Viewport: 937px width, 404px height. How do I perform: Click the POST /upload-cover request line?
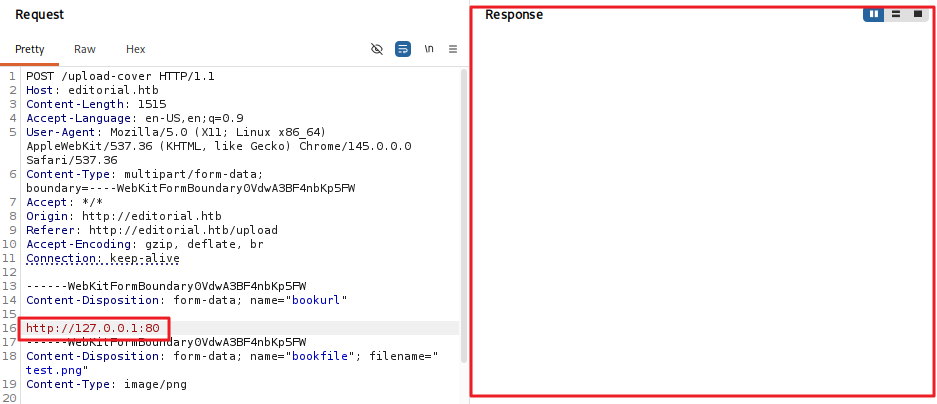(120, 76)
